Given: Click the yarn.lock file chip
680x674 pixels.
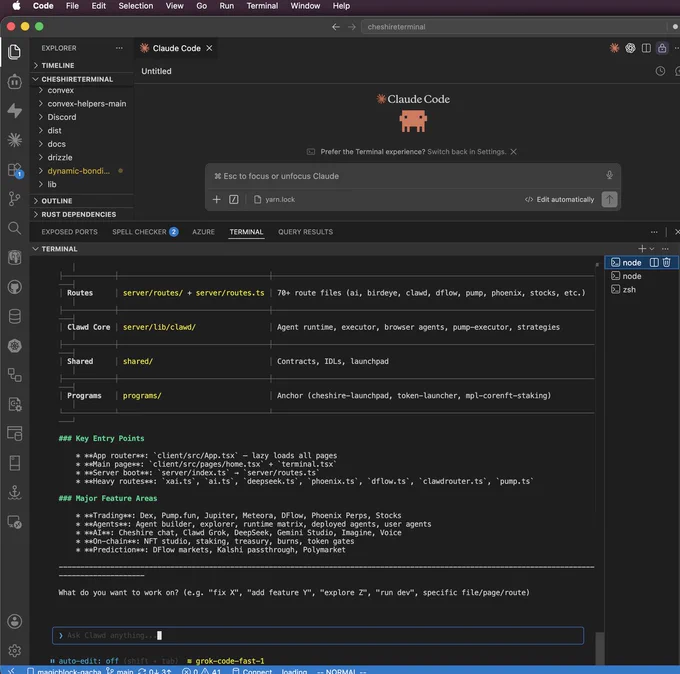Looking at the screenshot, I should click(x=275, y=200).
